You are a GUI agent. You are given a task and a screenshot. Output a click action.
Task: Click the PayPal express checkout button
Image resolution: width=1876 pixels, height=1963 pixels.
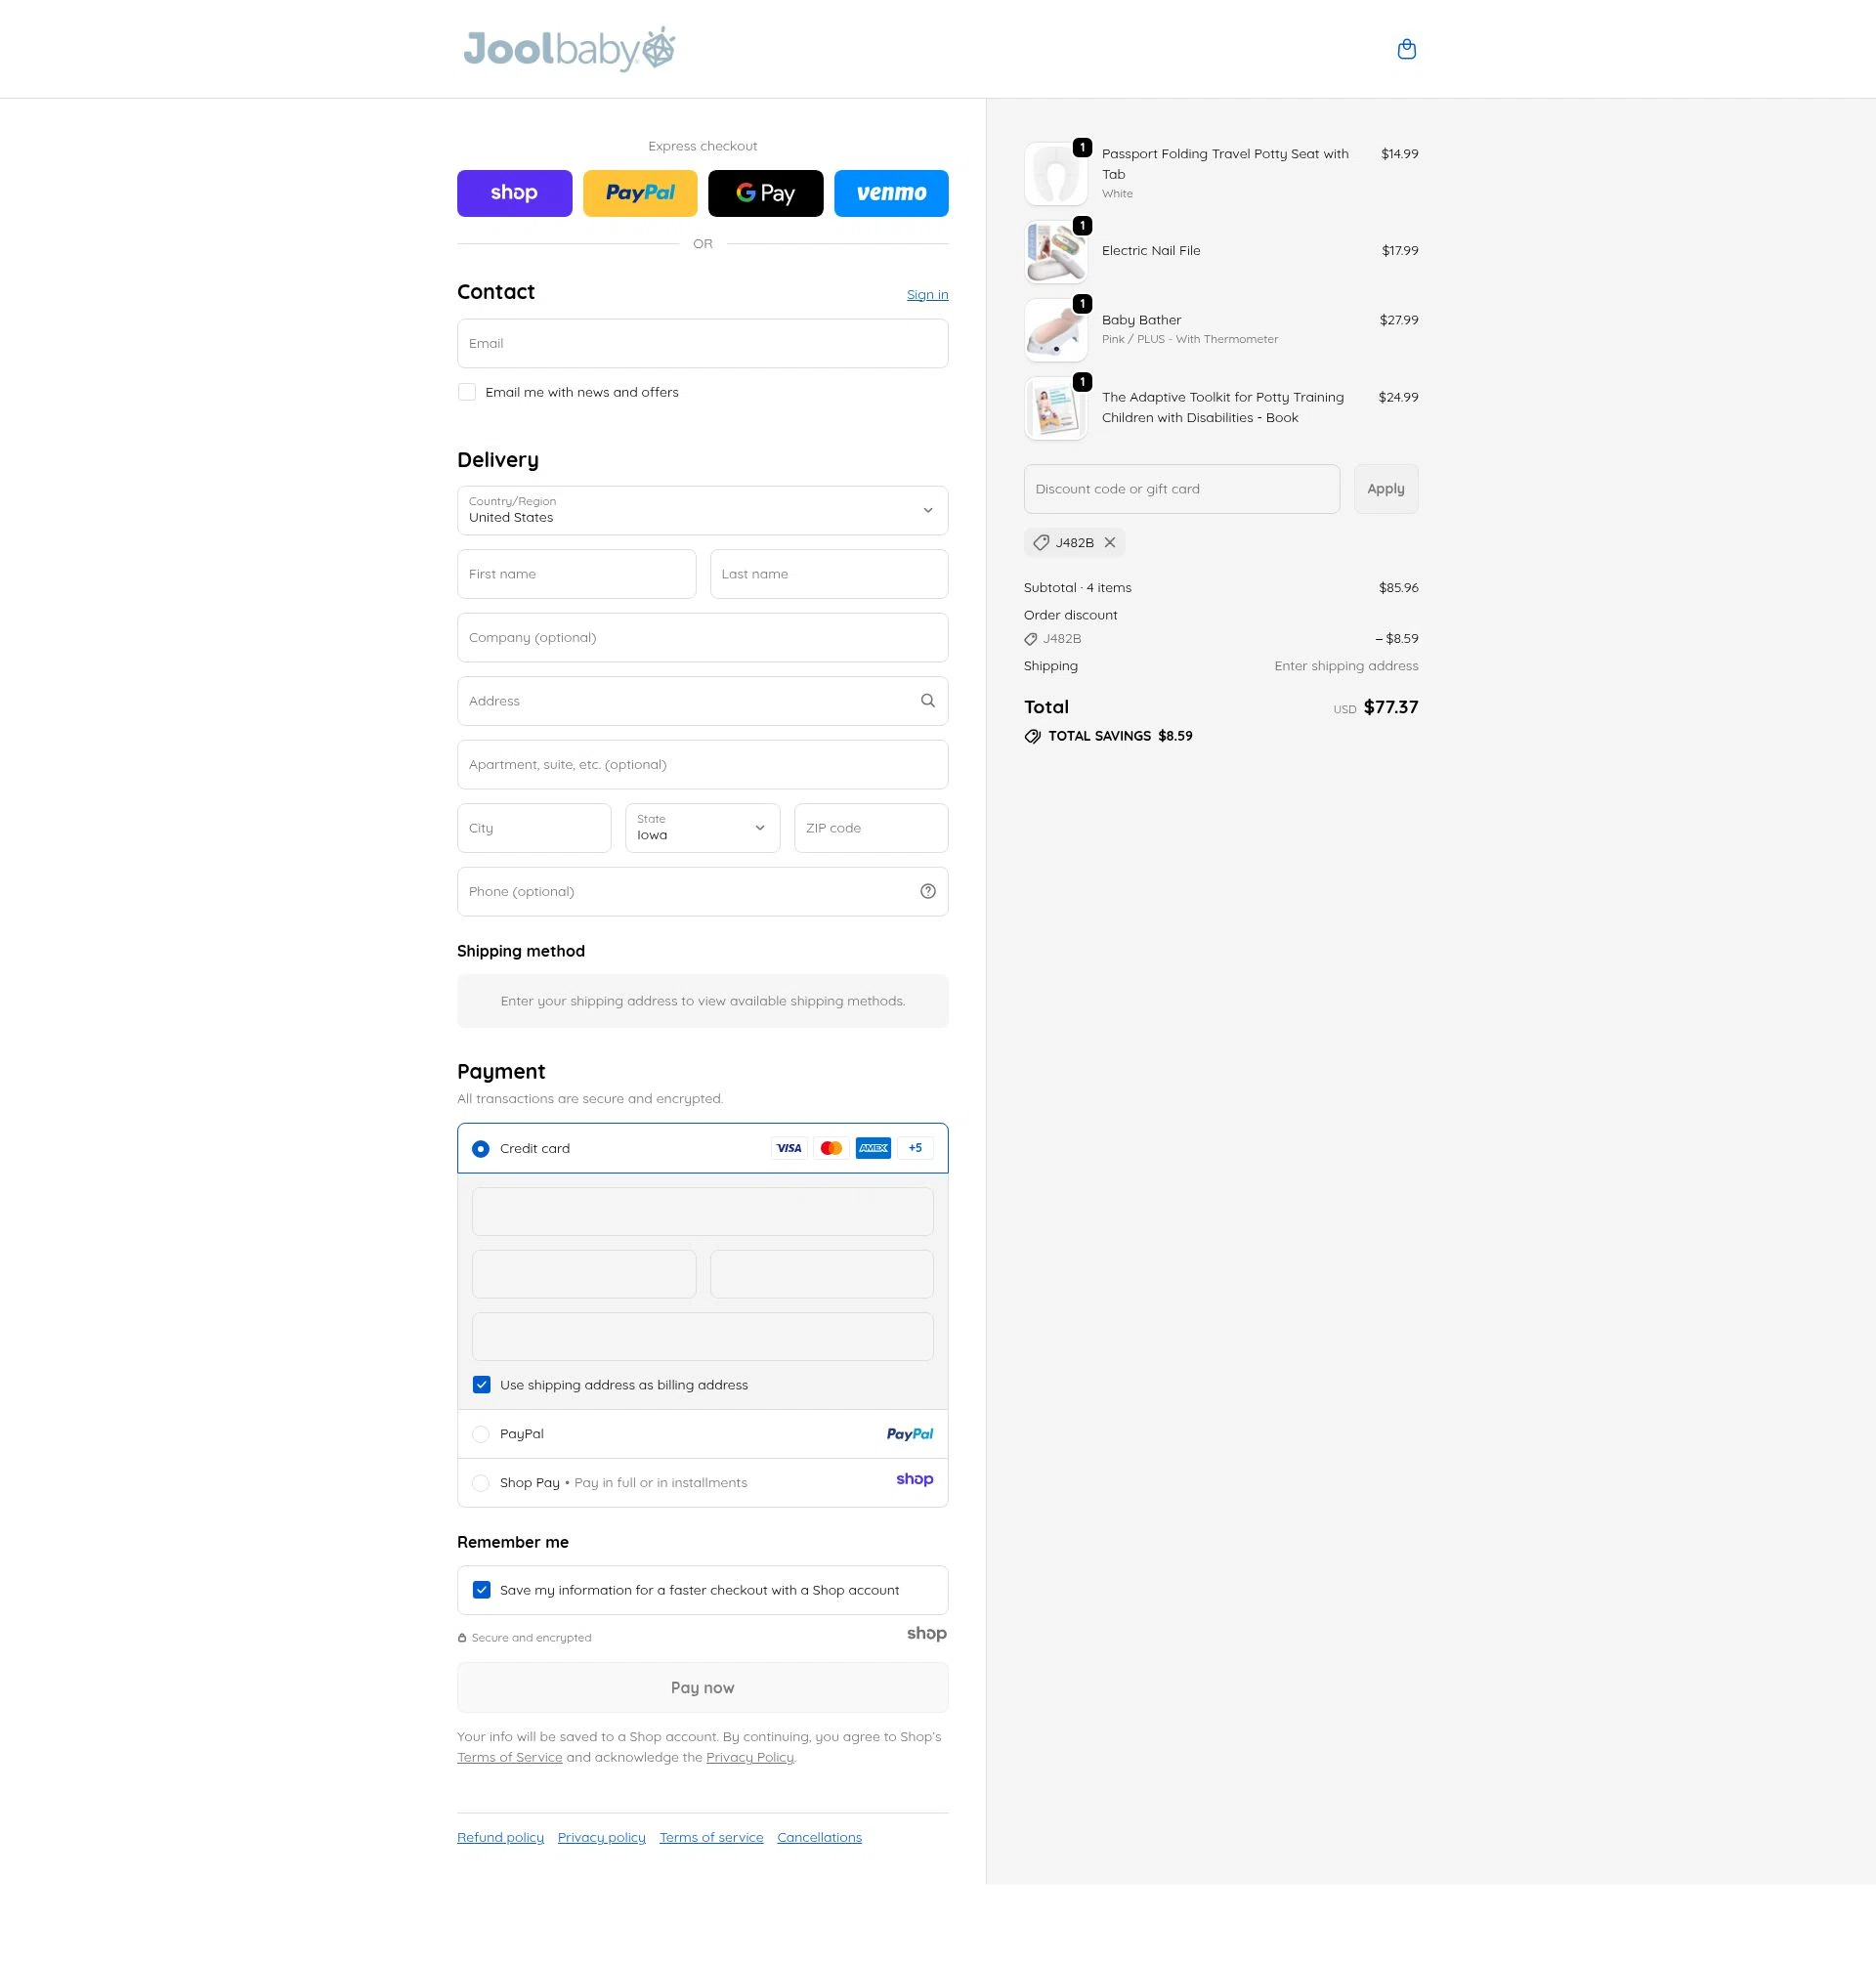coord(639,192)
